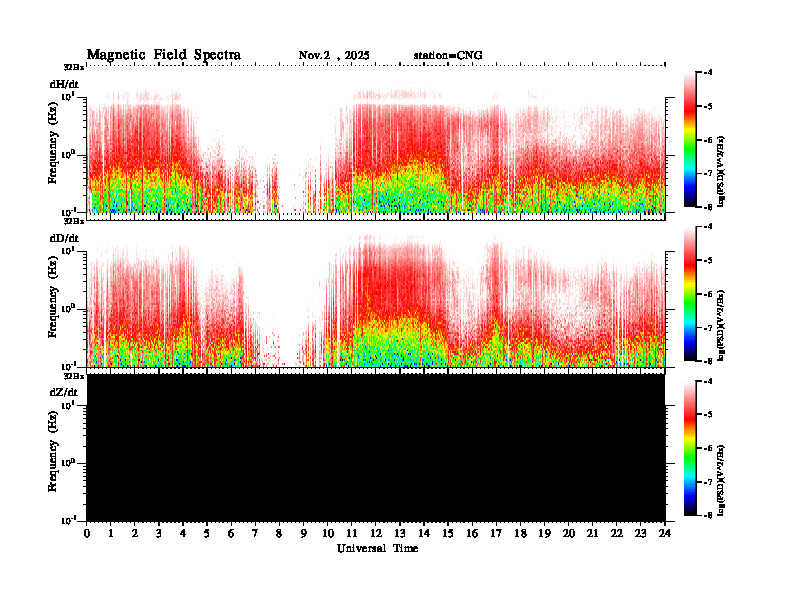Click the "Magnetic Field Spectra" title
The height and width of the screenshot is (612, 792).
coord(164,55)
